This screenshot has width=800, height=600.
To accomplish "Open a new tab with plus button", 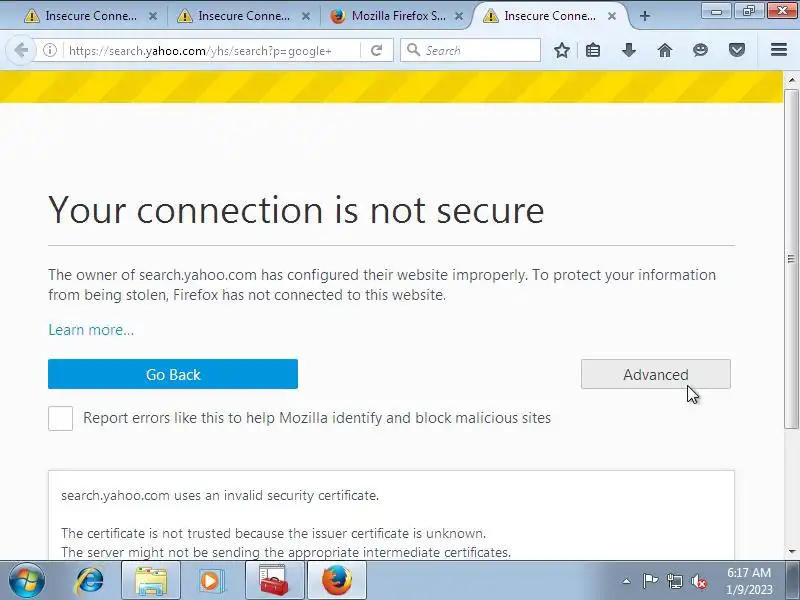I will coord(644,16).
